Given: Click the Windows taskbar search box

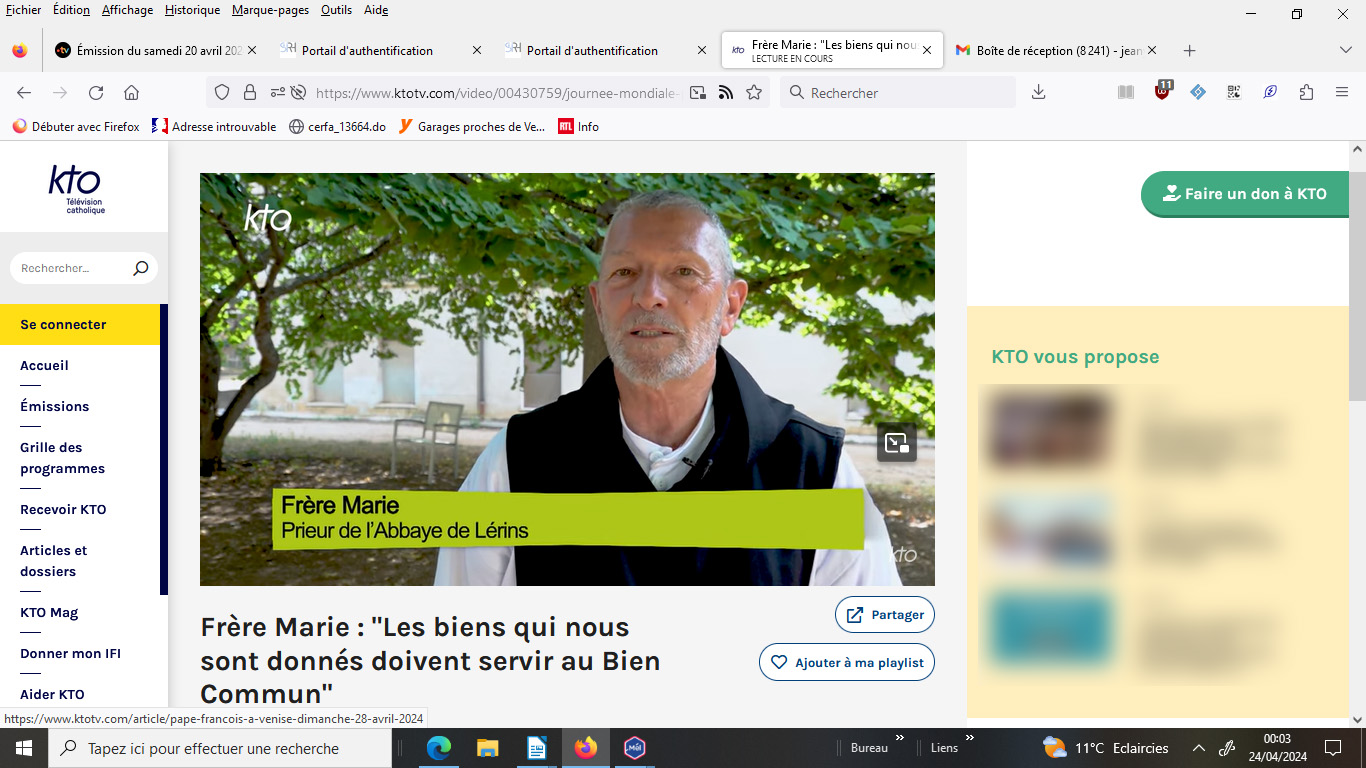Looking at the screenshot, I should tap(220, 748).
